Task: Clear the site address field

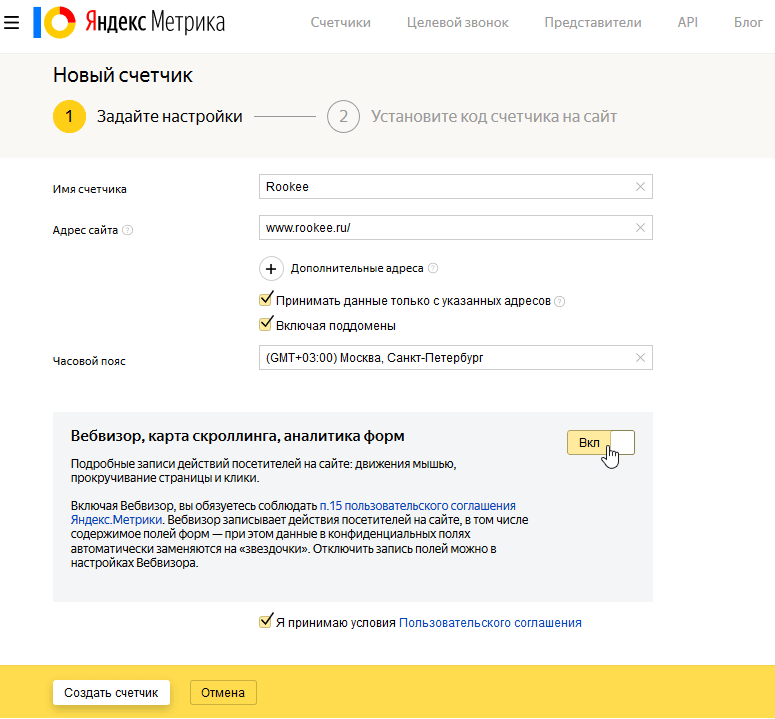Action: [x=640, y=228]
